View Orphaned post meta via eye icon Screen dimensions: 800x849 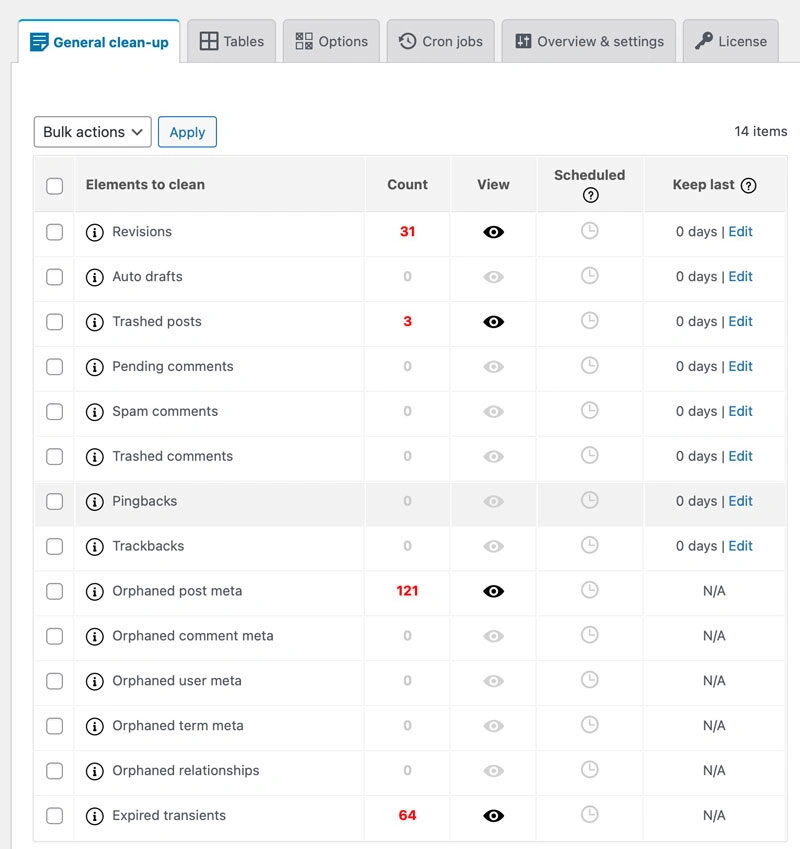click(493, 592)
